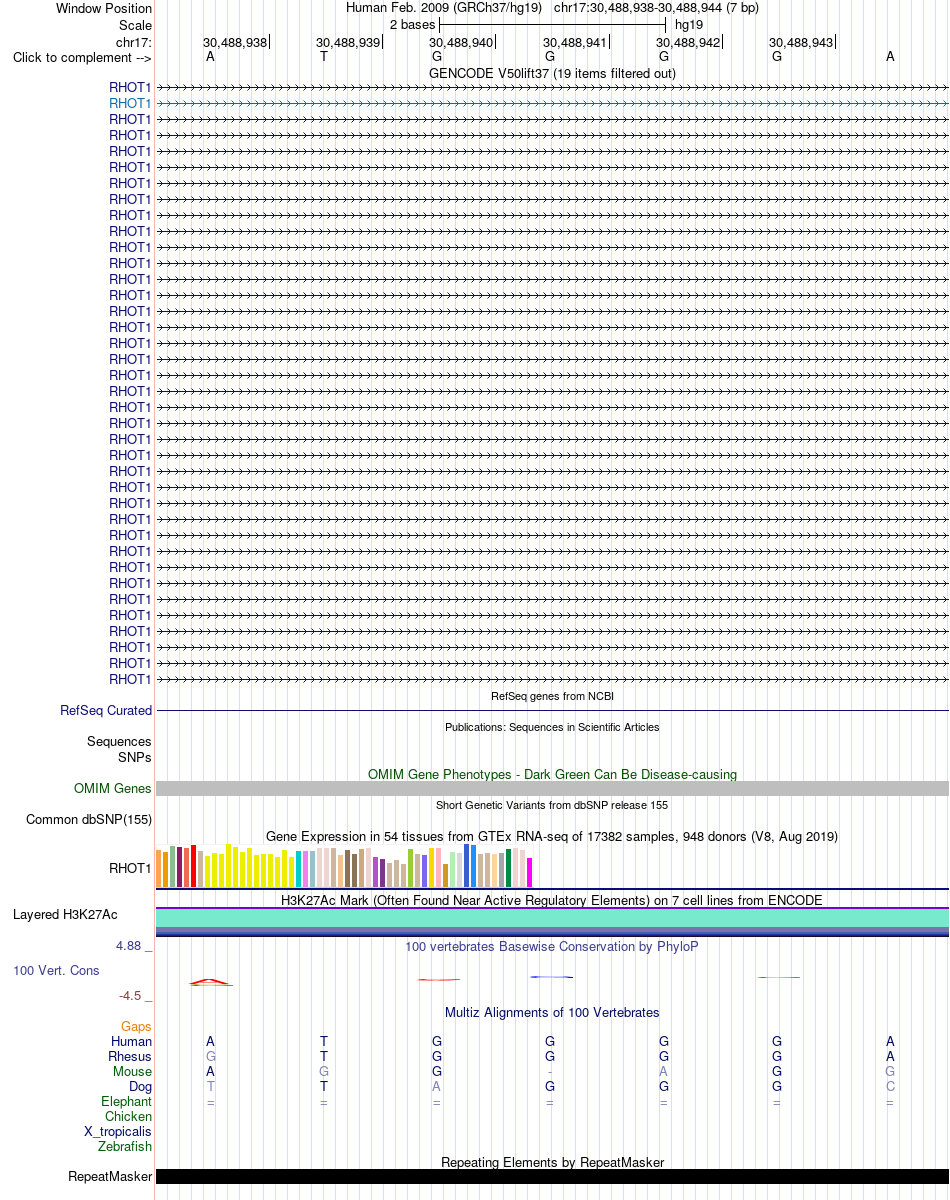The height and width of the screenshot is (1200, 950).
Task: Click coordinate label 30,488,939
Action: click(x=348, y=43)
